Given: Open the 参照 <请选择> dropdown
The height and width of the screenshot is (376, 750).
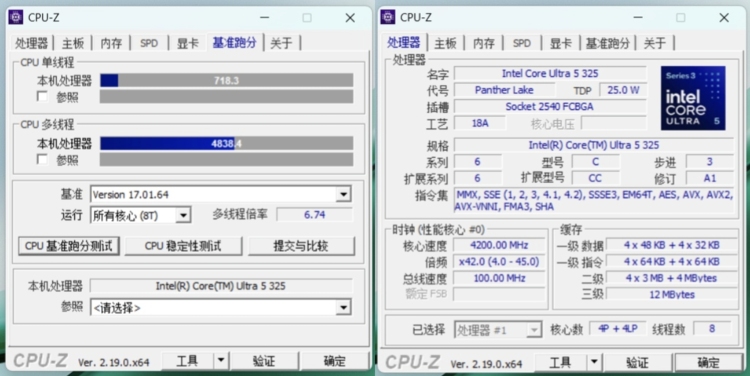Looking at the screenshot, I should click(x=343, y=308).
